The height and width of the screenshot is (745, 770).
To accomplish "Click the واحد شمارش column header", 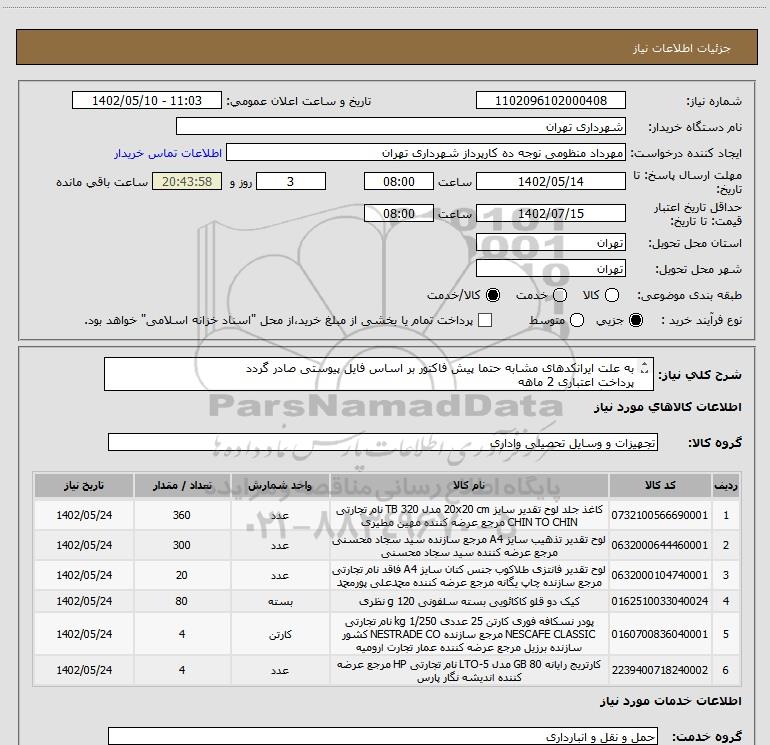I will (280, 485).
